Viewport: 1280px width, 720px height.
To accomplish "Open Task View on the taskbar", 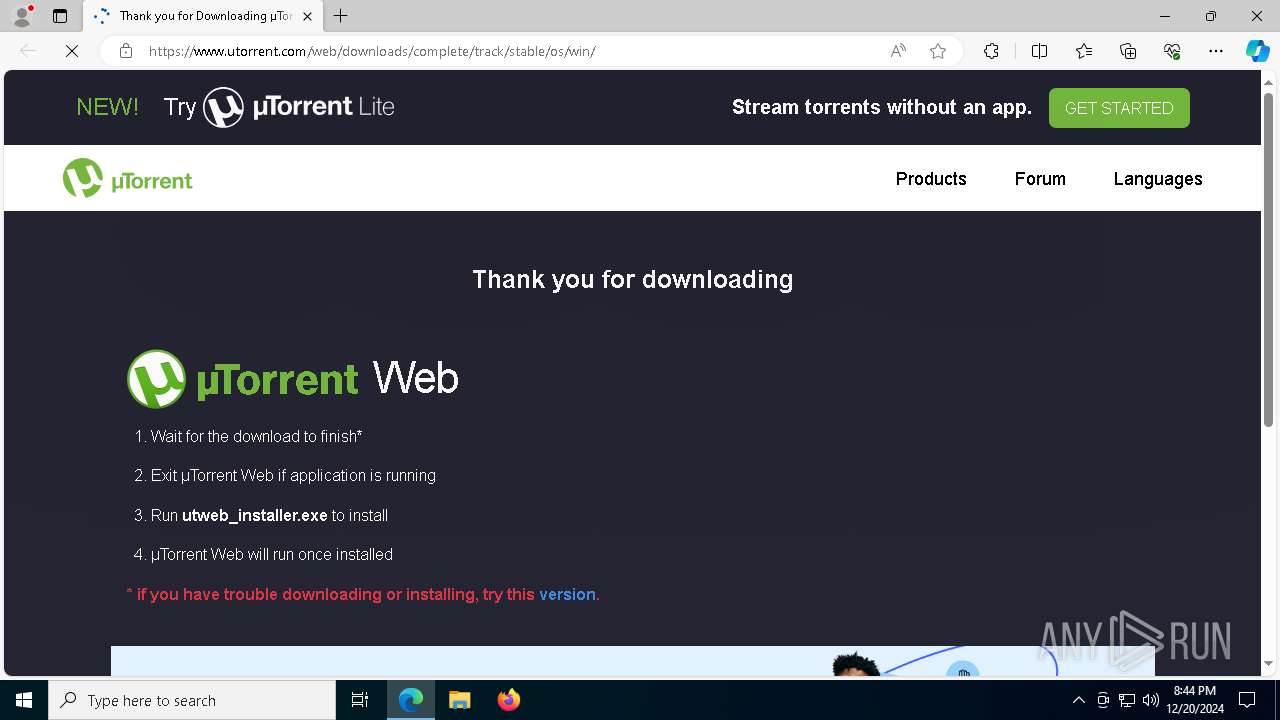I will pos(360,700).
